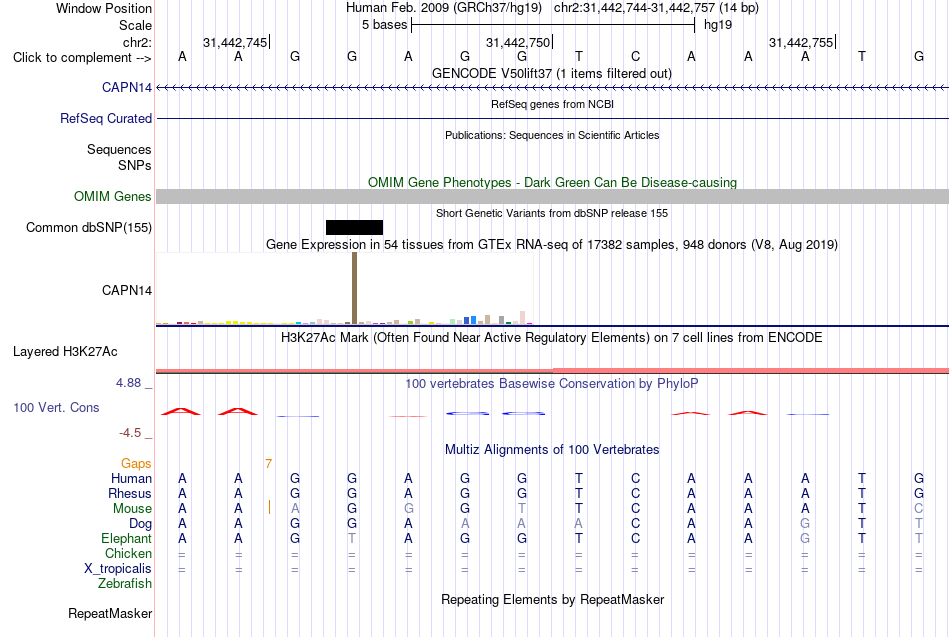Select the Mouse species label
Image resolution: width=950 pixels, height=637 pixels.
132,509
